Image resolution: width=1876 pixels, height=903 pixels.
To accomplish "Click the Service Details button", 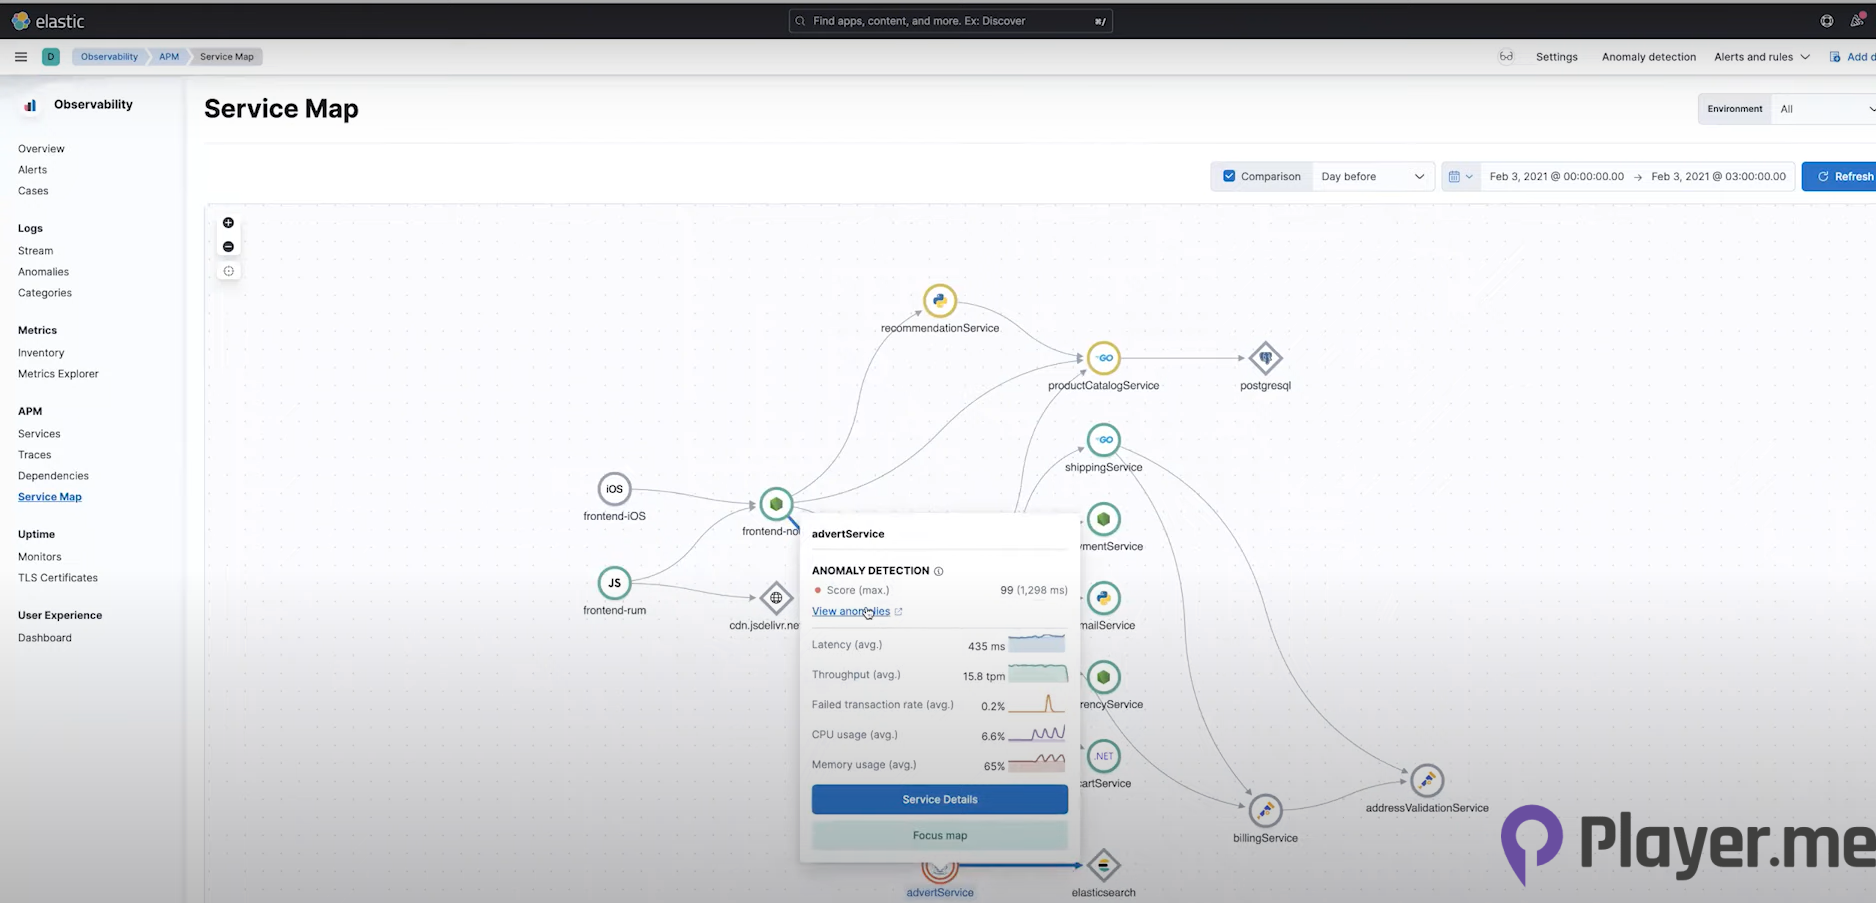I will 939,799.
